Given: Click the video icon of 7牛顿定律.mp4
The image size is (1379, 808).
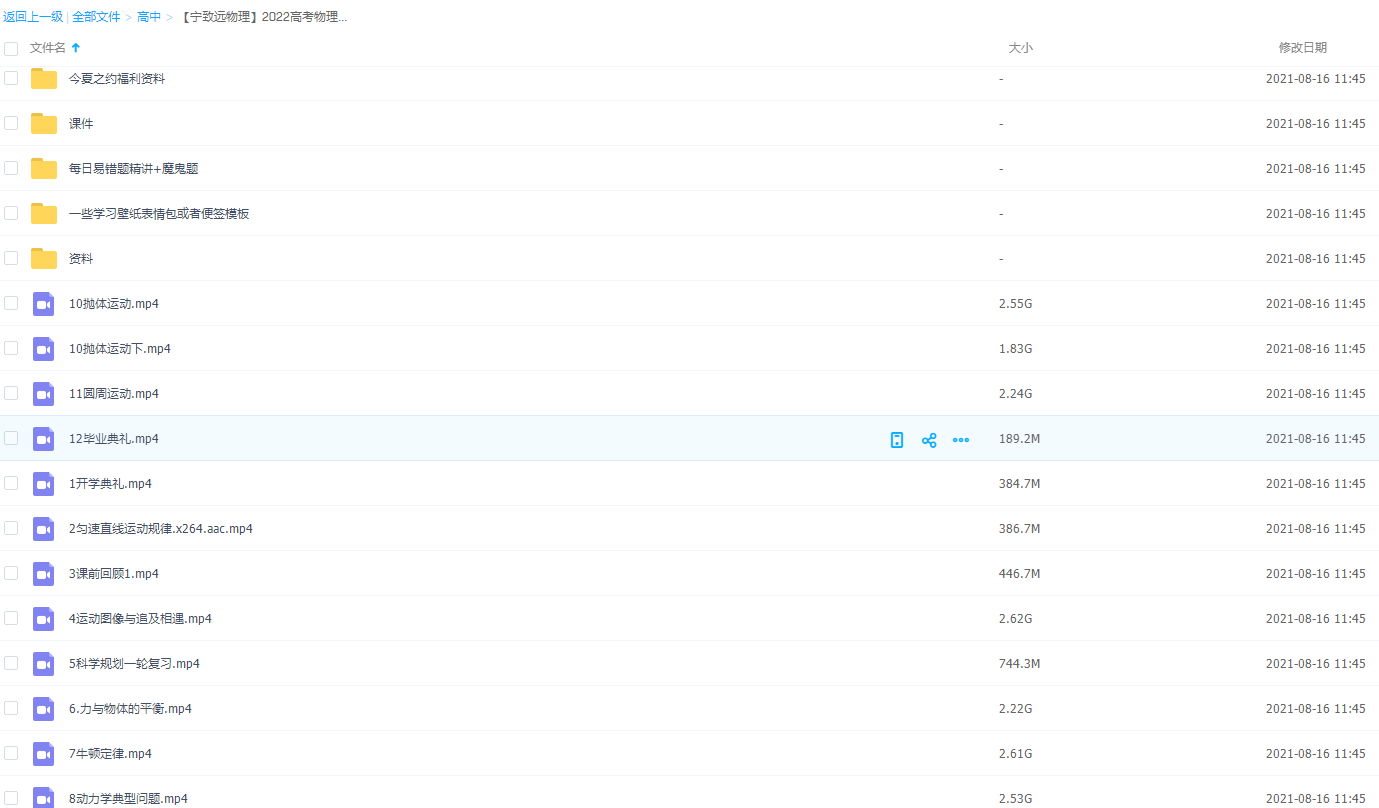Looking at the screenshot, I should [43, 754].
